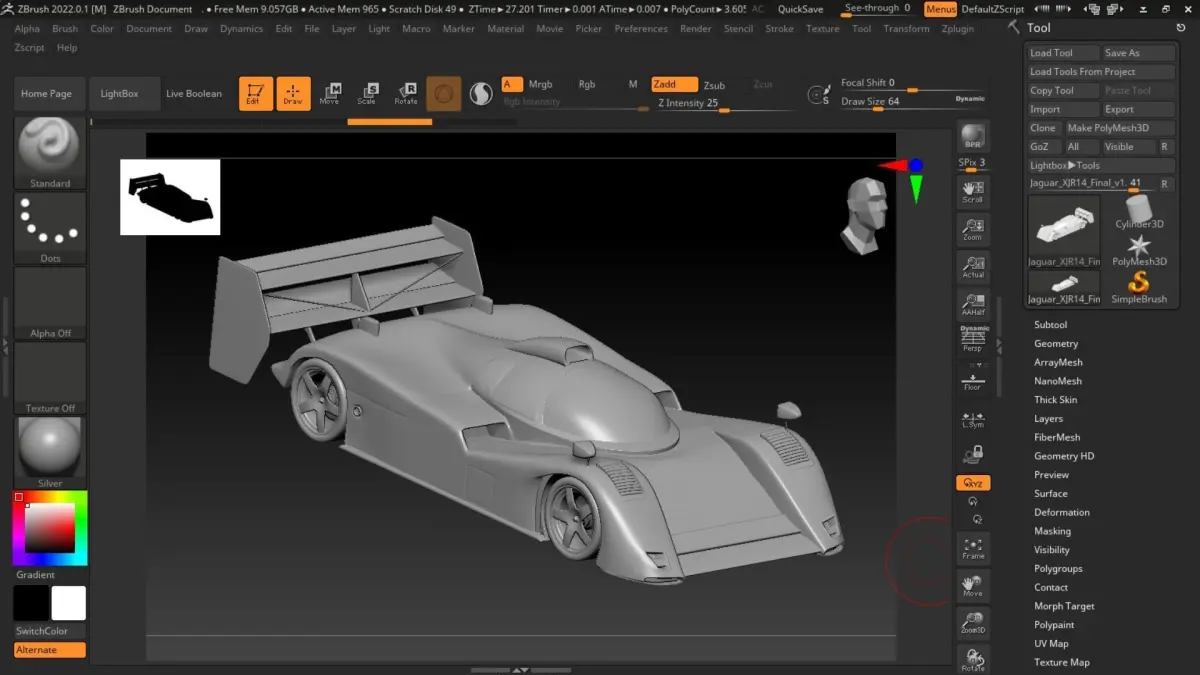
Task: Open the Preferences menu
Action: pyautogui.click(x=641, y=29)
